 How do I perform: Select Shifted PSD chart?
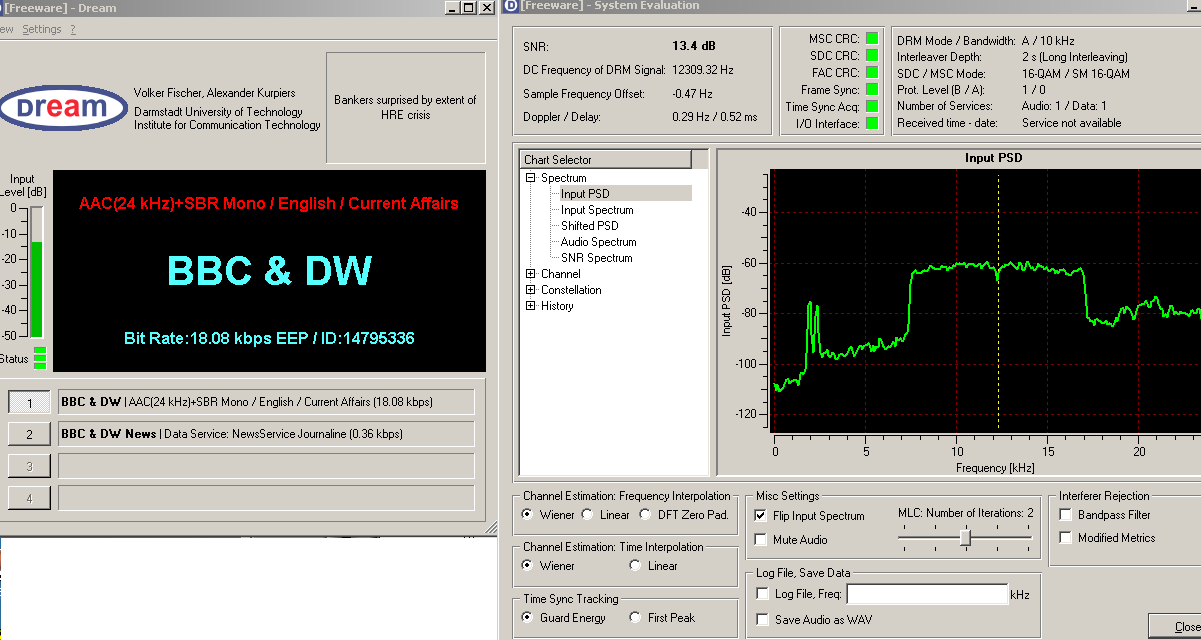click(x=590, y=226)
